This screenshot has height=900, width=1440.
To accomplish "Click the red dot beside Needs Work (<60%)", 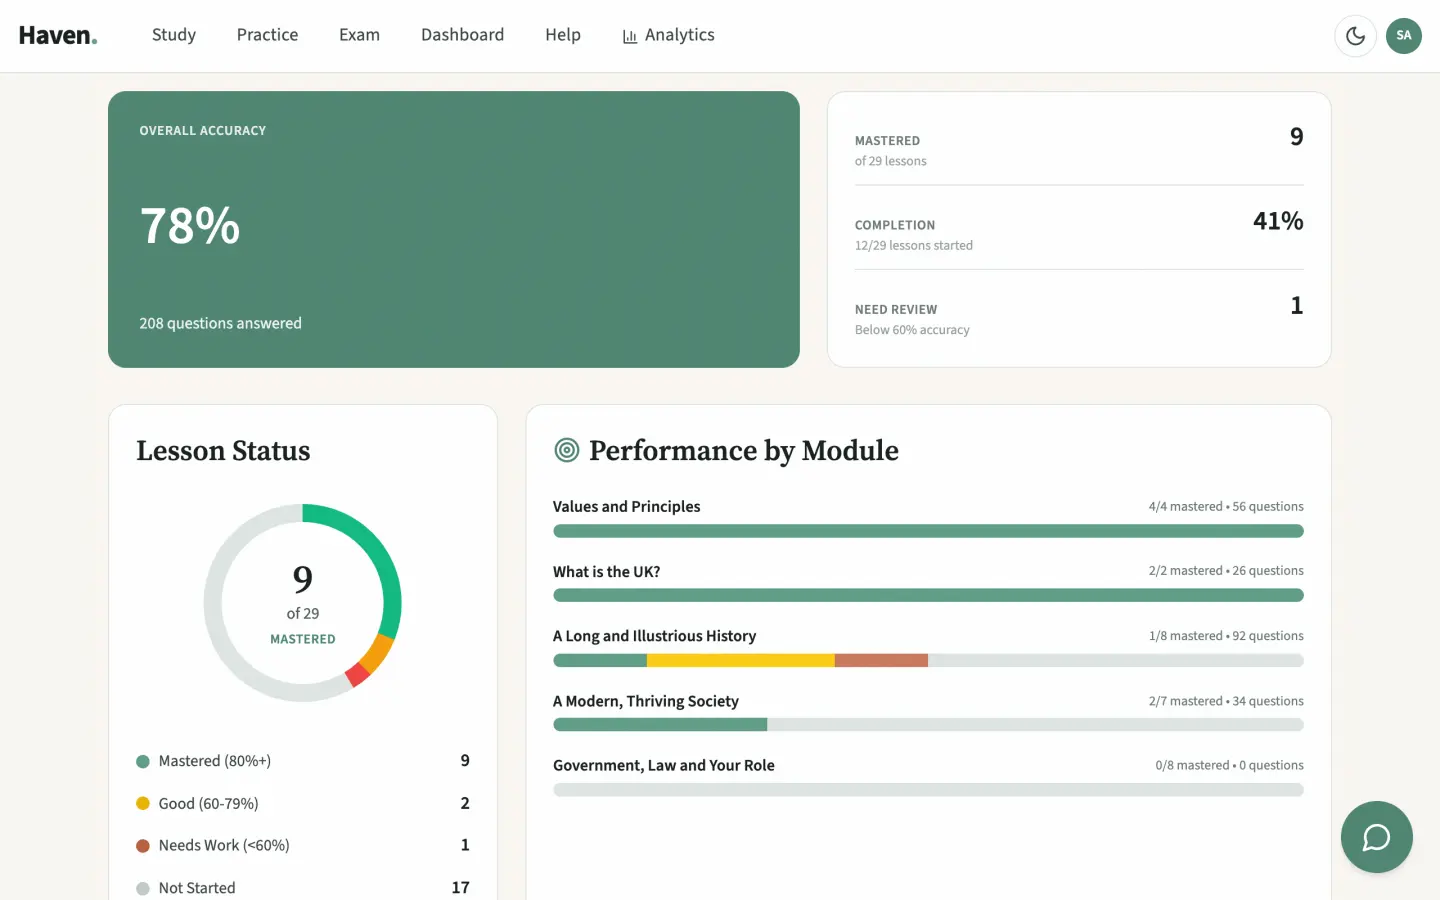I will point(143,846).
